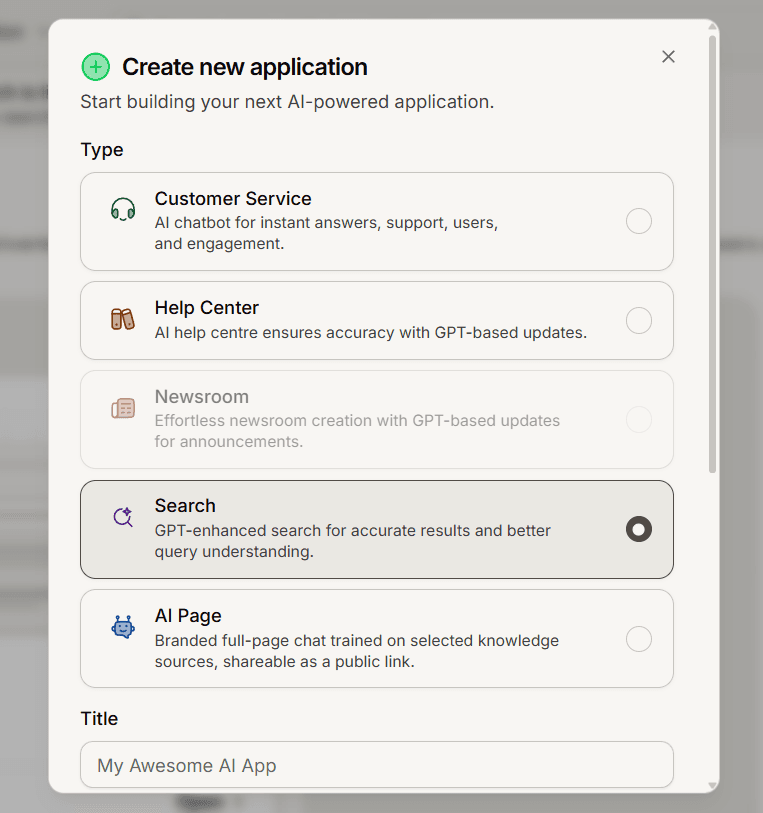The image size is (763, 813).
Task: Click the "Title" field label
Action: coord(99,719)
